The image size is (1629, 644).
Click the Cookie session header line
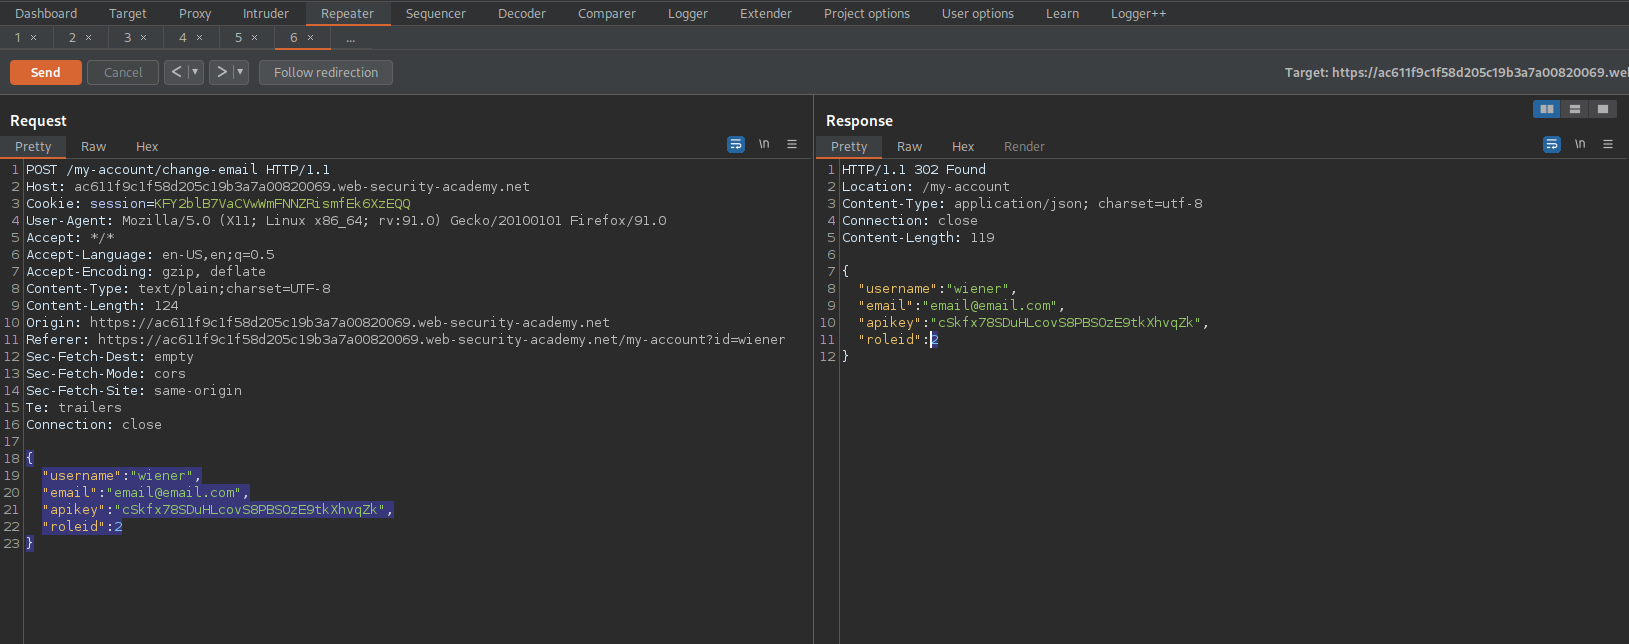[218, 204]
